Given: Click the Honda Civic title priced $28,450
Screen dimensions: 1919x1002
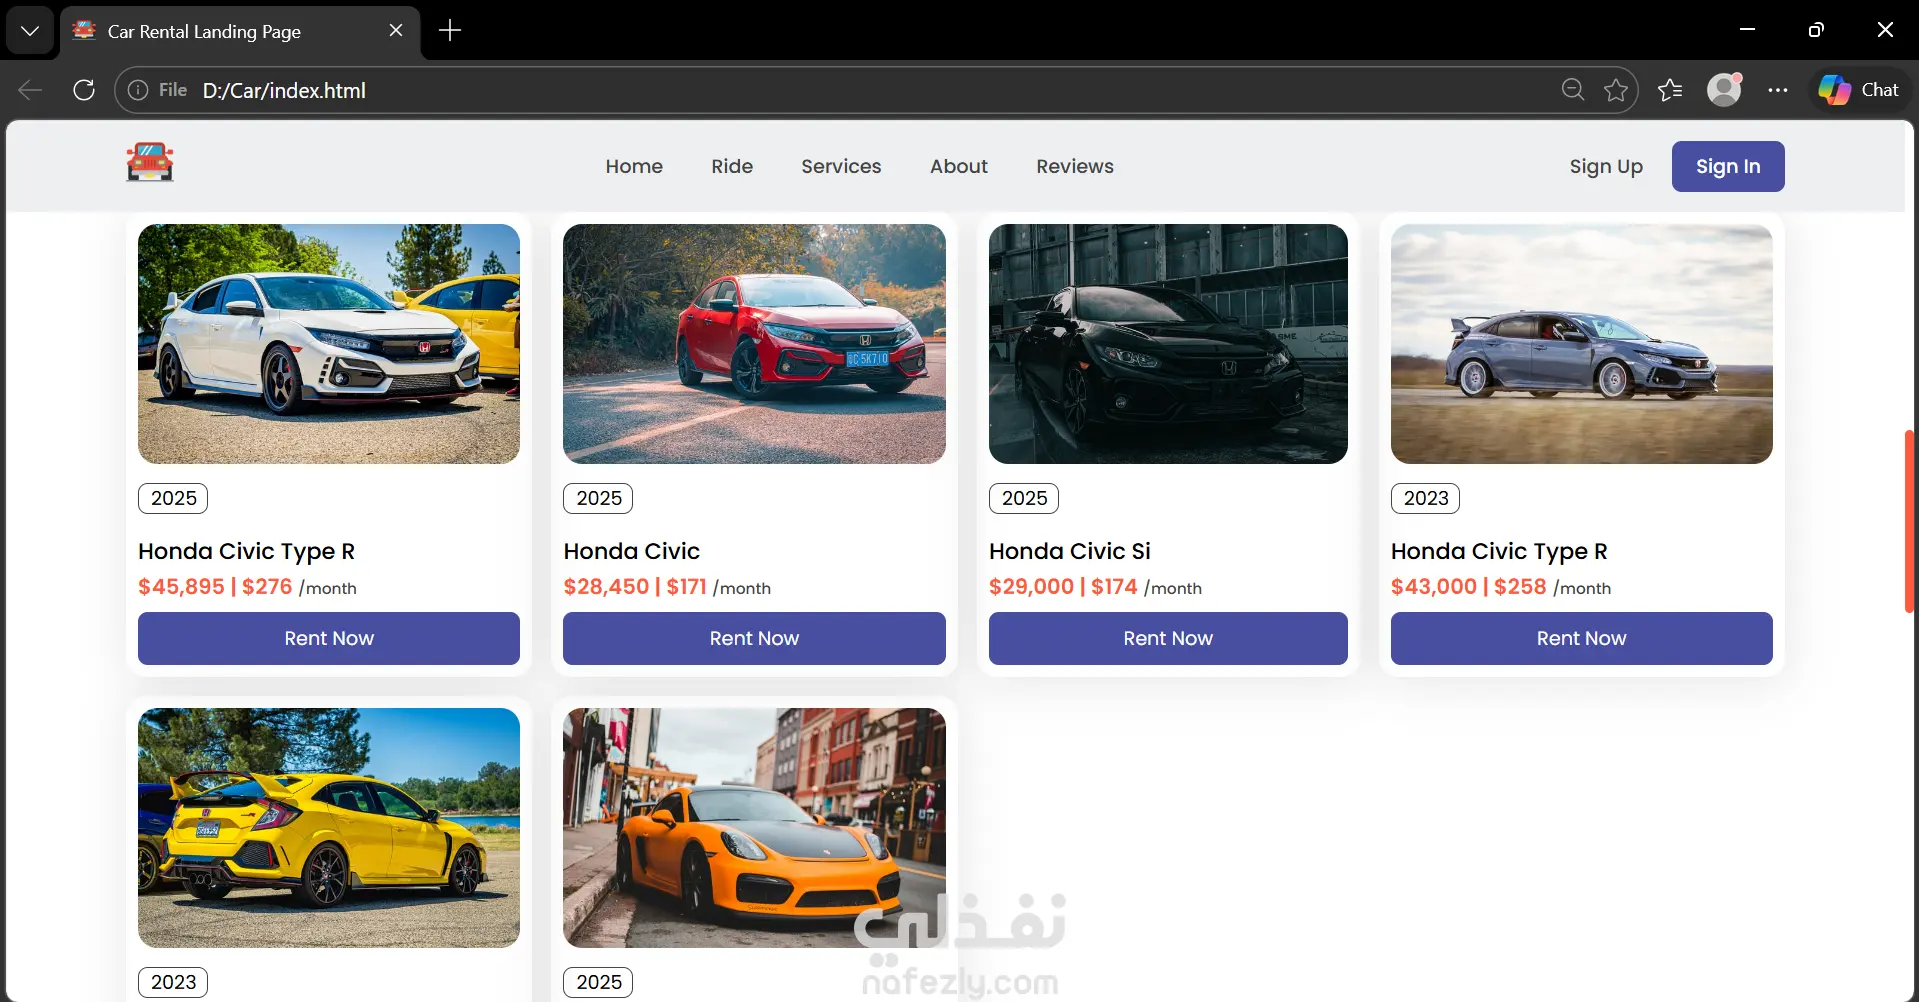Looking at the screenshot, I should click(632, 551).
